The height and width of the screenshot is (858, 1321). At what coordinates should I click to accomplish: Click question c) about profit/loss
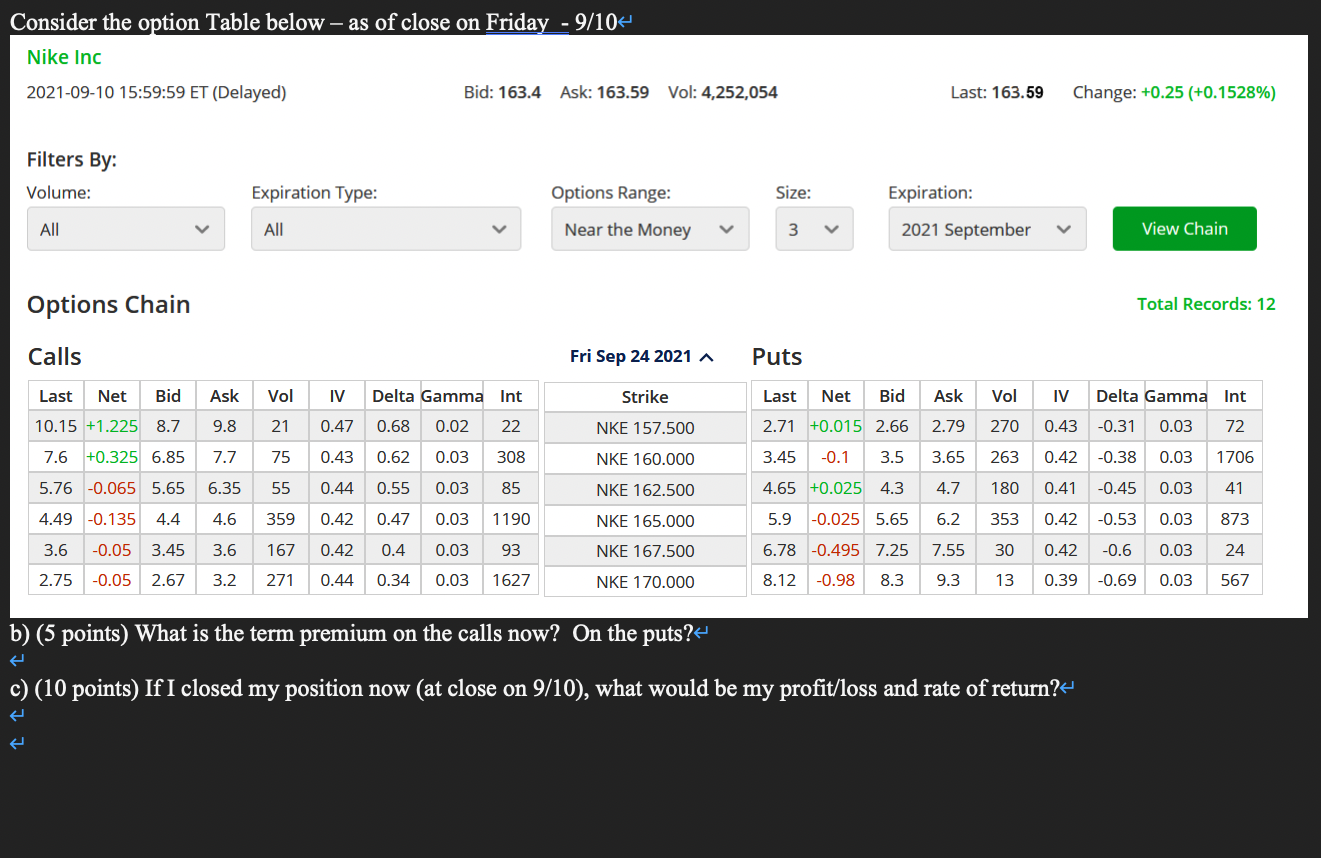(x=535, y=688)
